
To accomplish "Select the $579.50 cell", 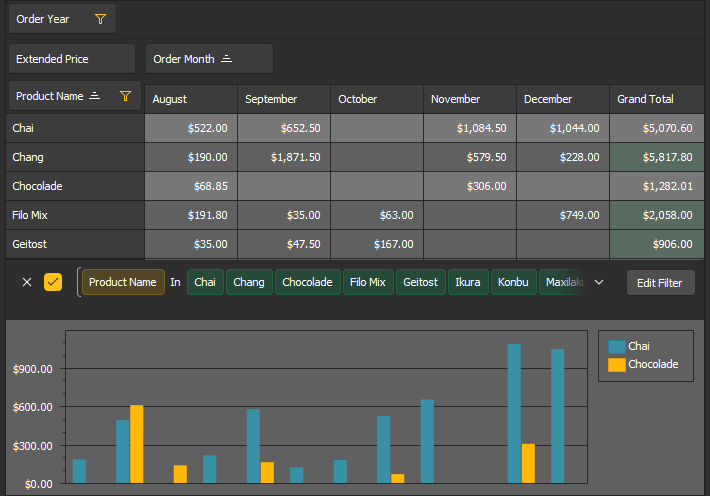I will click(470, 157).
